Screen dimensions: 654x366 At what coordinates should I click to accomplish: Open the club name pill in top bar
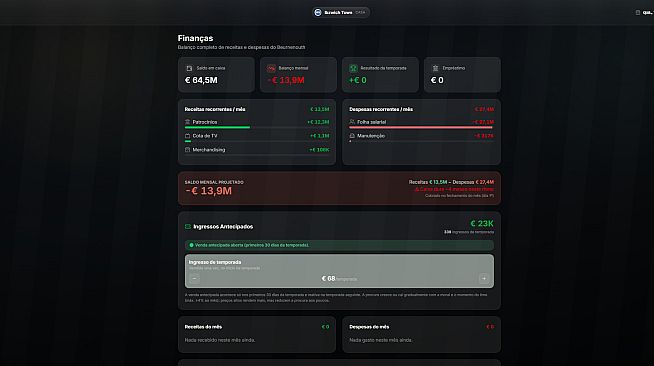(x=341, y=13)
